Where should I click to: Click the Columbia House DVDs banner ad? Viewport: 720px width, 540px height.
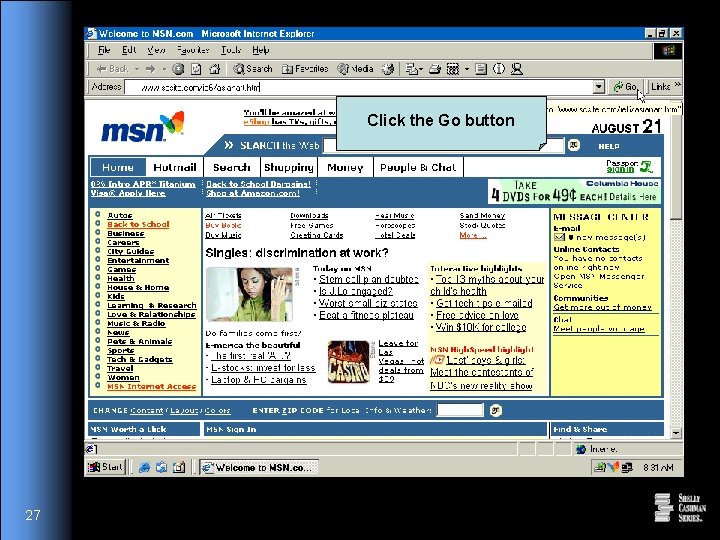point(574,191)
